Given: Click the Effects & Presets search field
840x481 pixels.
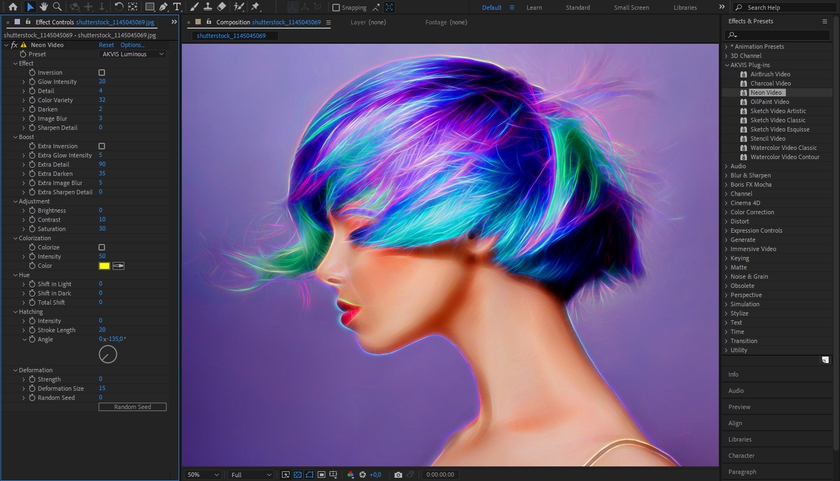Looking at the screenshot, I should pos(777,35).
